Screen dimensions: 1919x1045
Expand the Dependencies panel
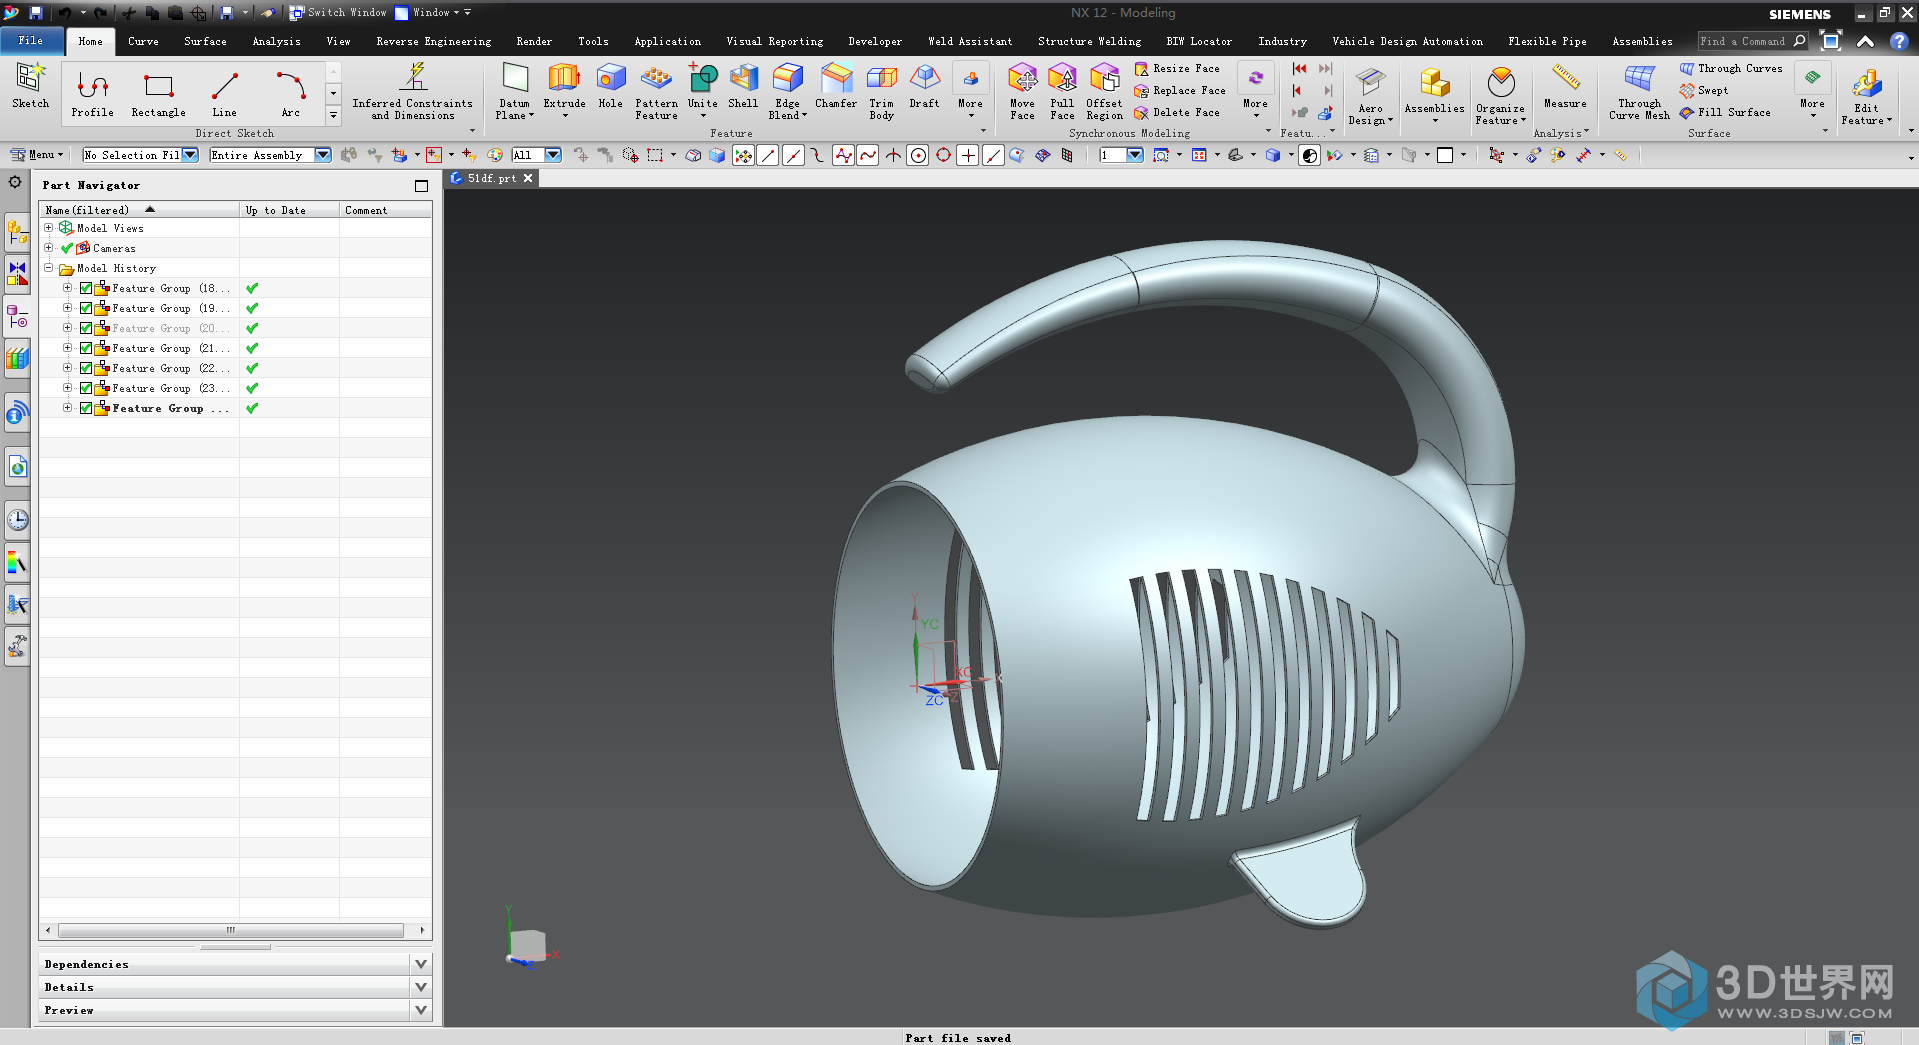click(x=421, y=964)
